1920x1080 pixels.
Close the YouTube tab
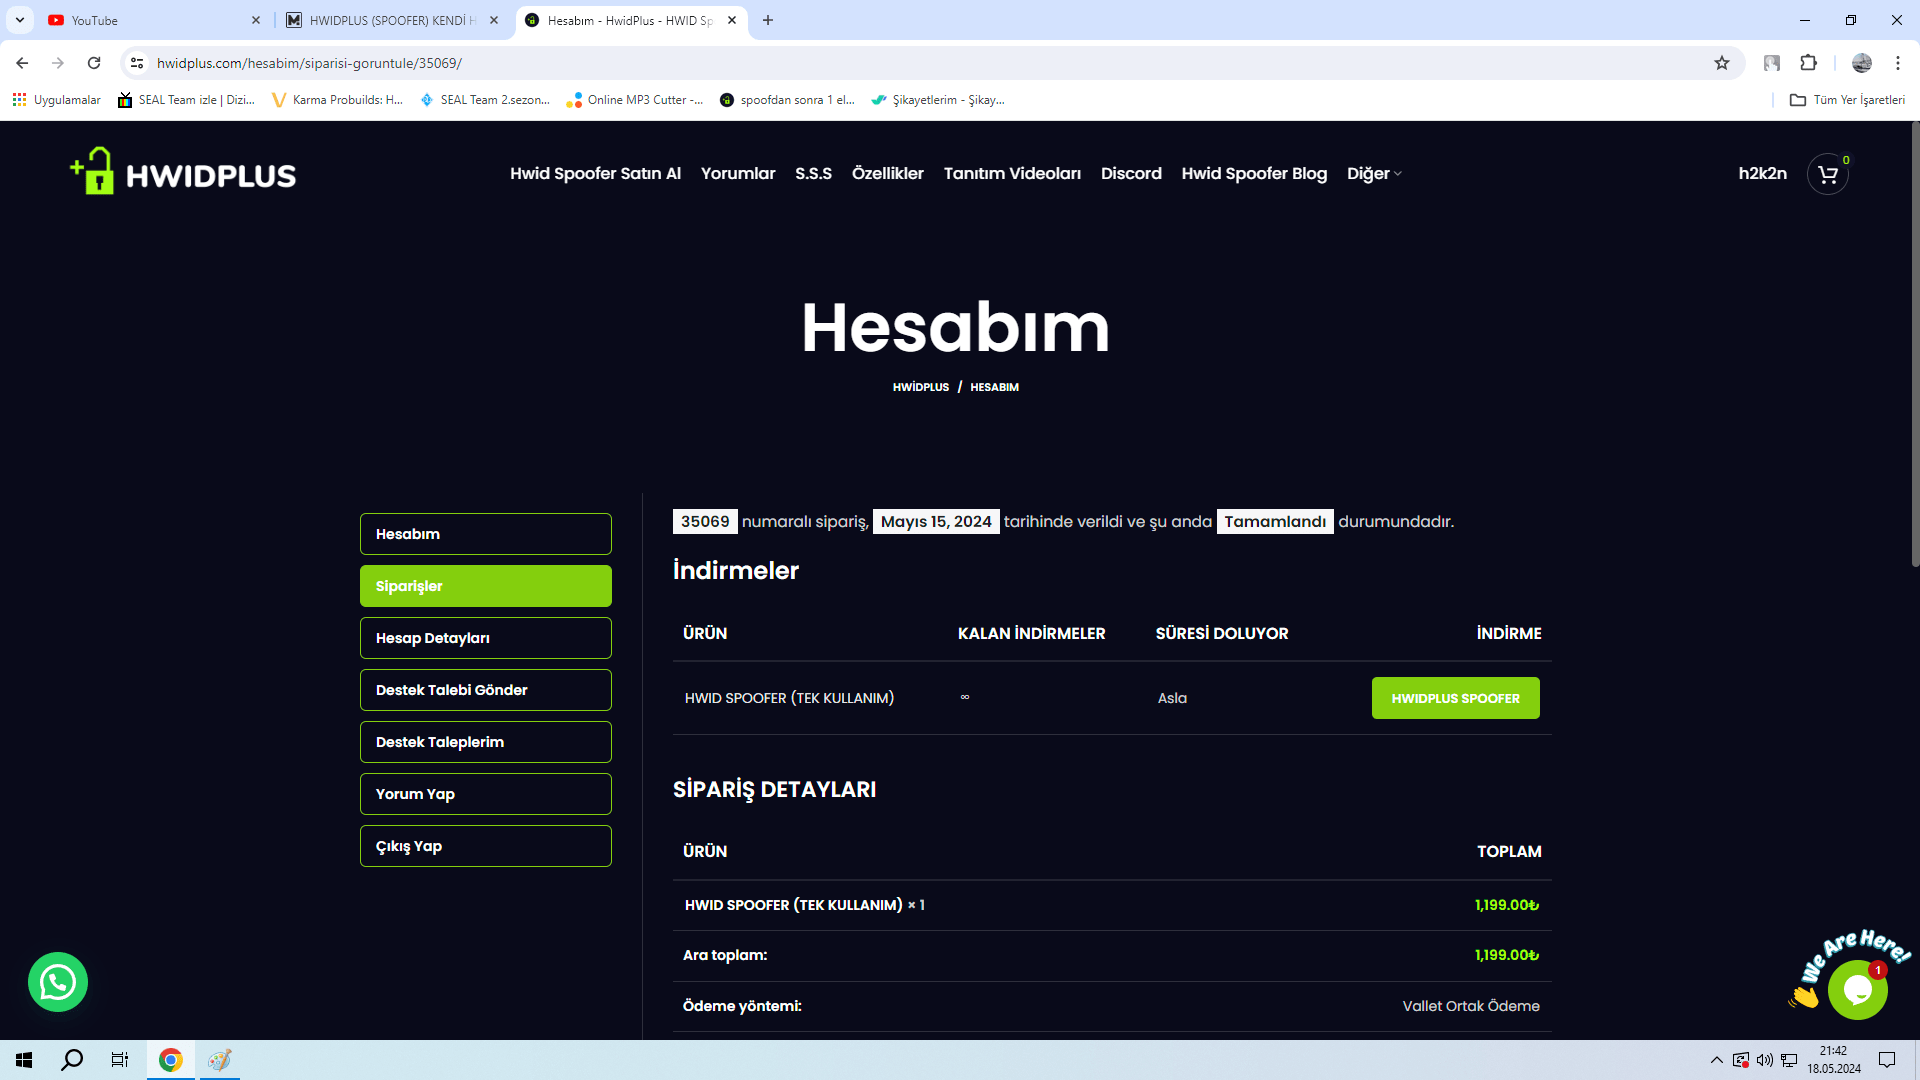[256, 20]
